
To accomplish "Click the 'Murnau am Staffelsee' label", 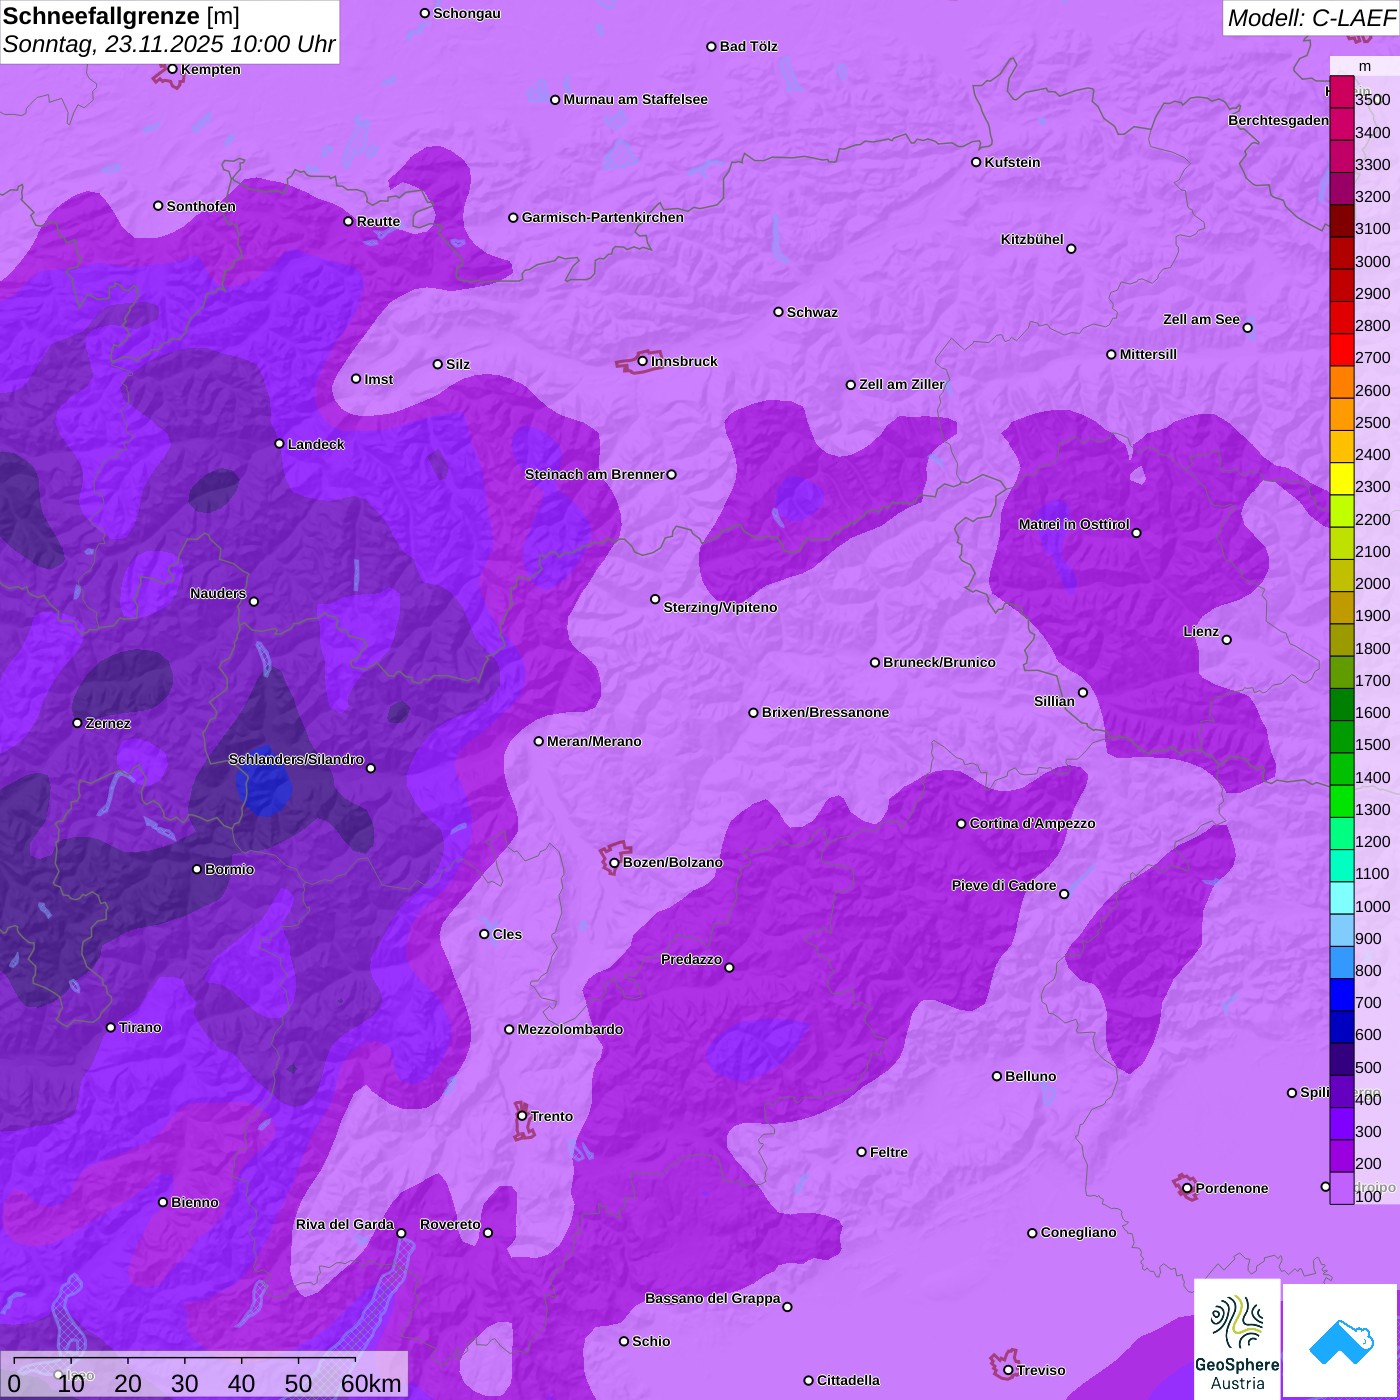I will (x=635, y=99).
